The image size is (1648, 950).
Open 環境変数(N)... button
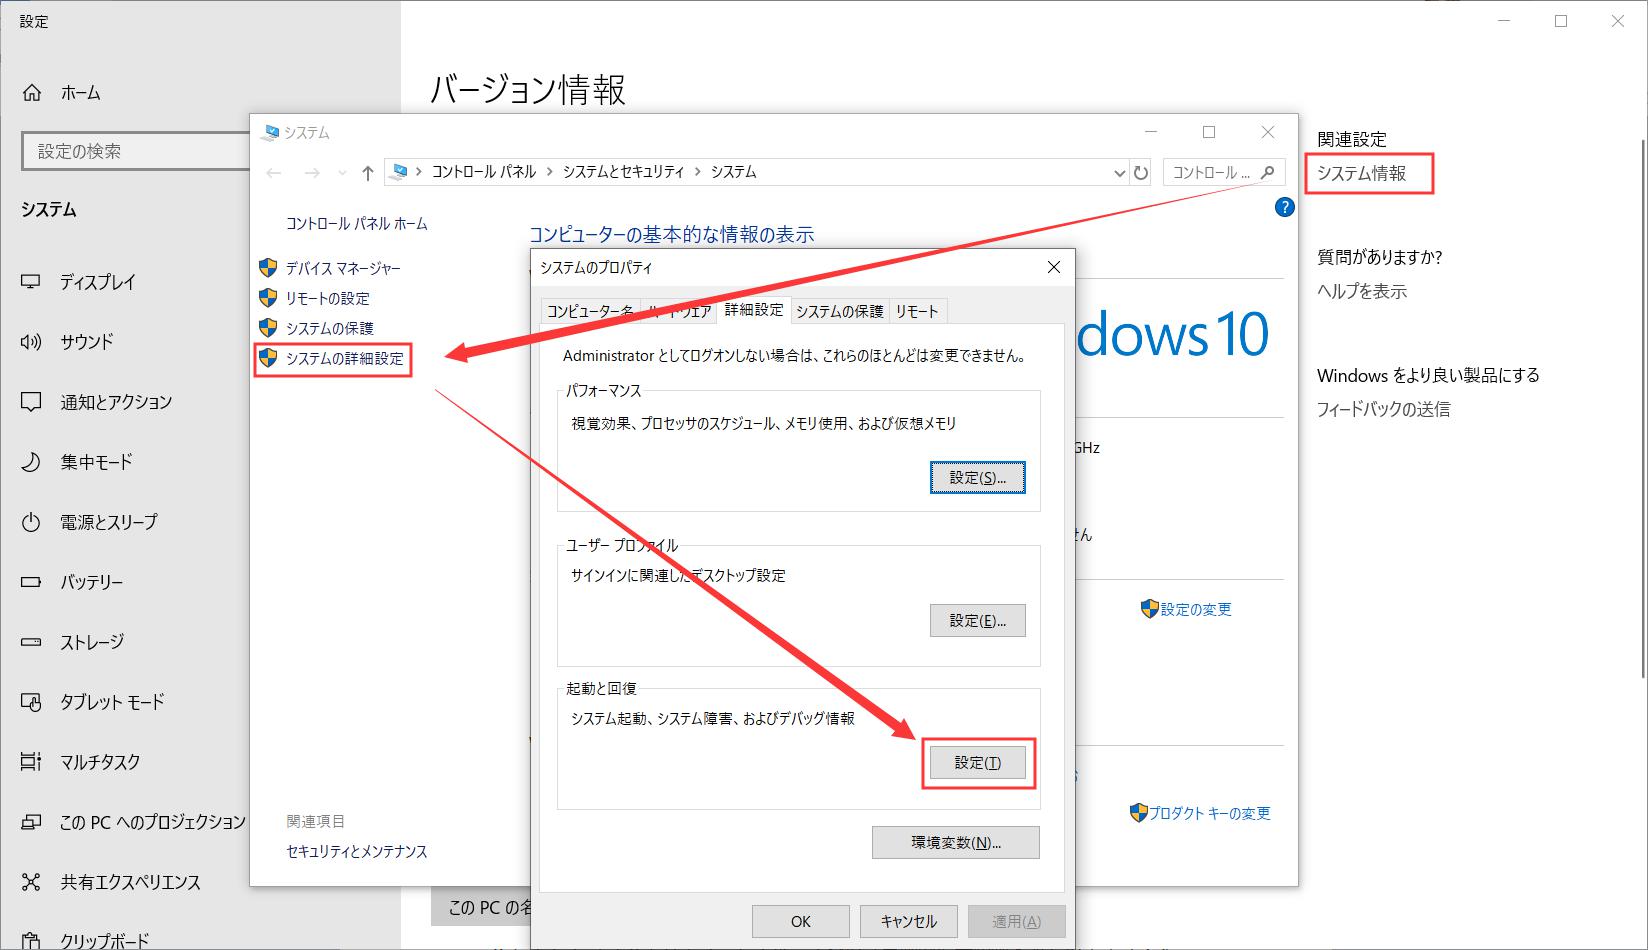pyautogui.click(x=956, y=843)
